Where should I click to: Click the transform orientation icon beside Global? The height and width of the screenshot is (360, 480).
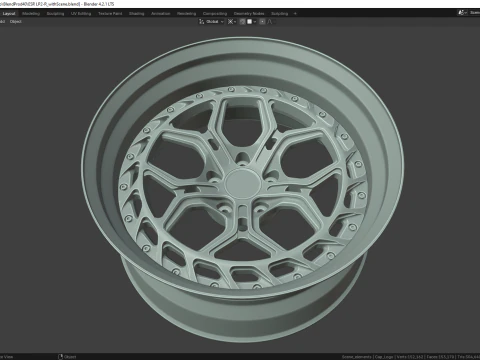[x=201, y=22]
